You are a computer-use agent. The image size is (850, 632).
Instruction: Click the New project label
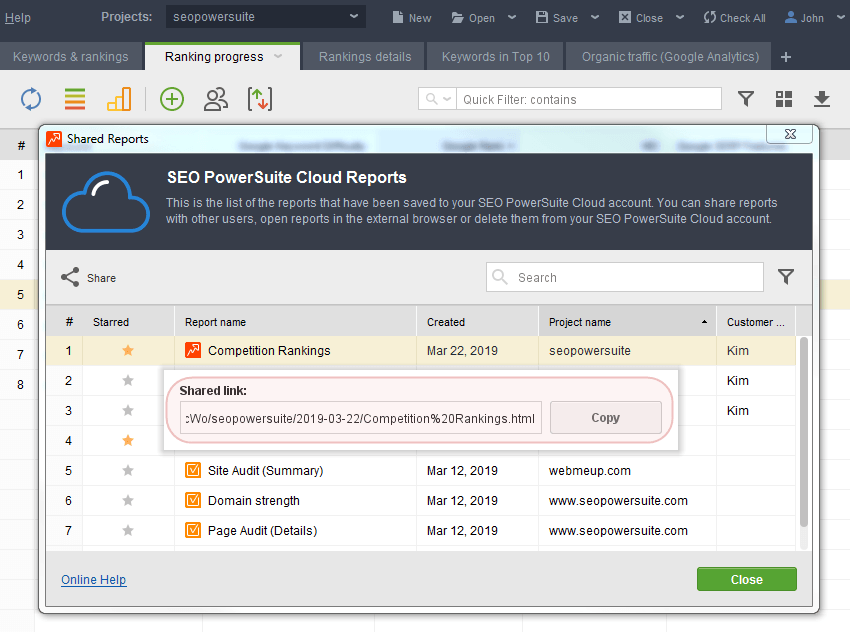pos(420,18)
